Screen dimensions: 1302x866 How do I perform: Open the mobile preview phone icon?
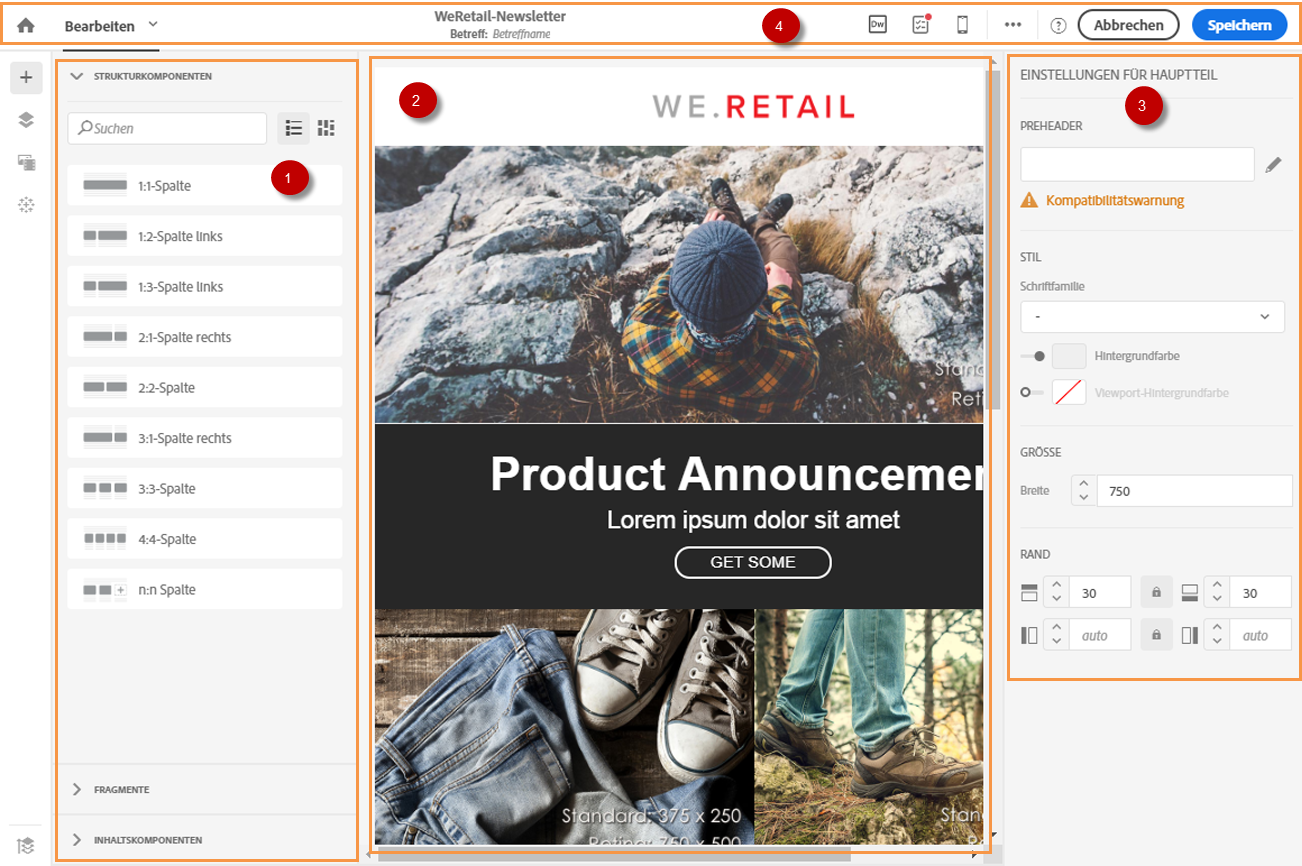[x=962, y=25]
